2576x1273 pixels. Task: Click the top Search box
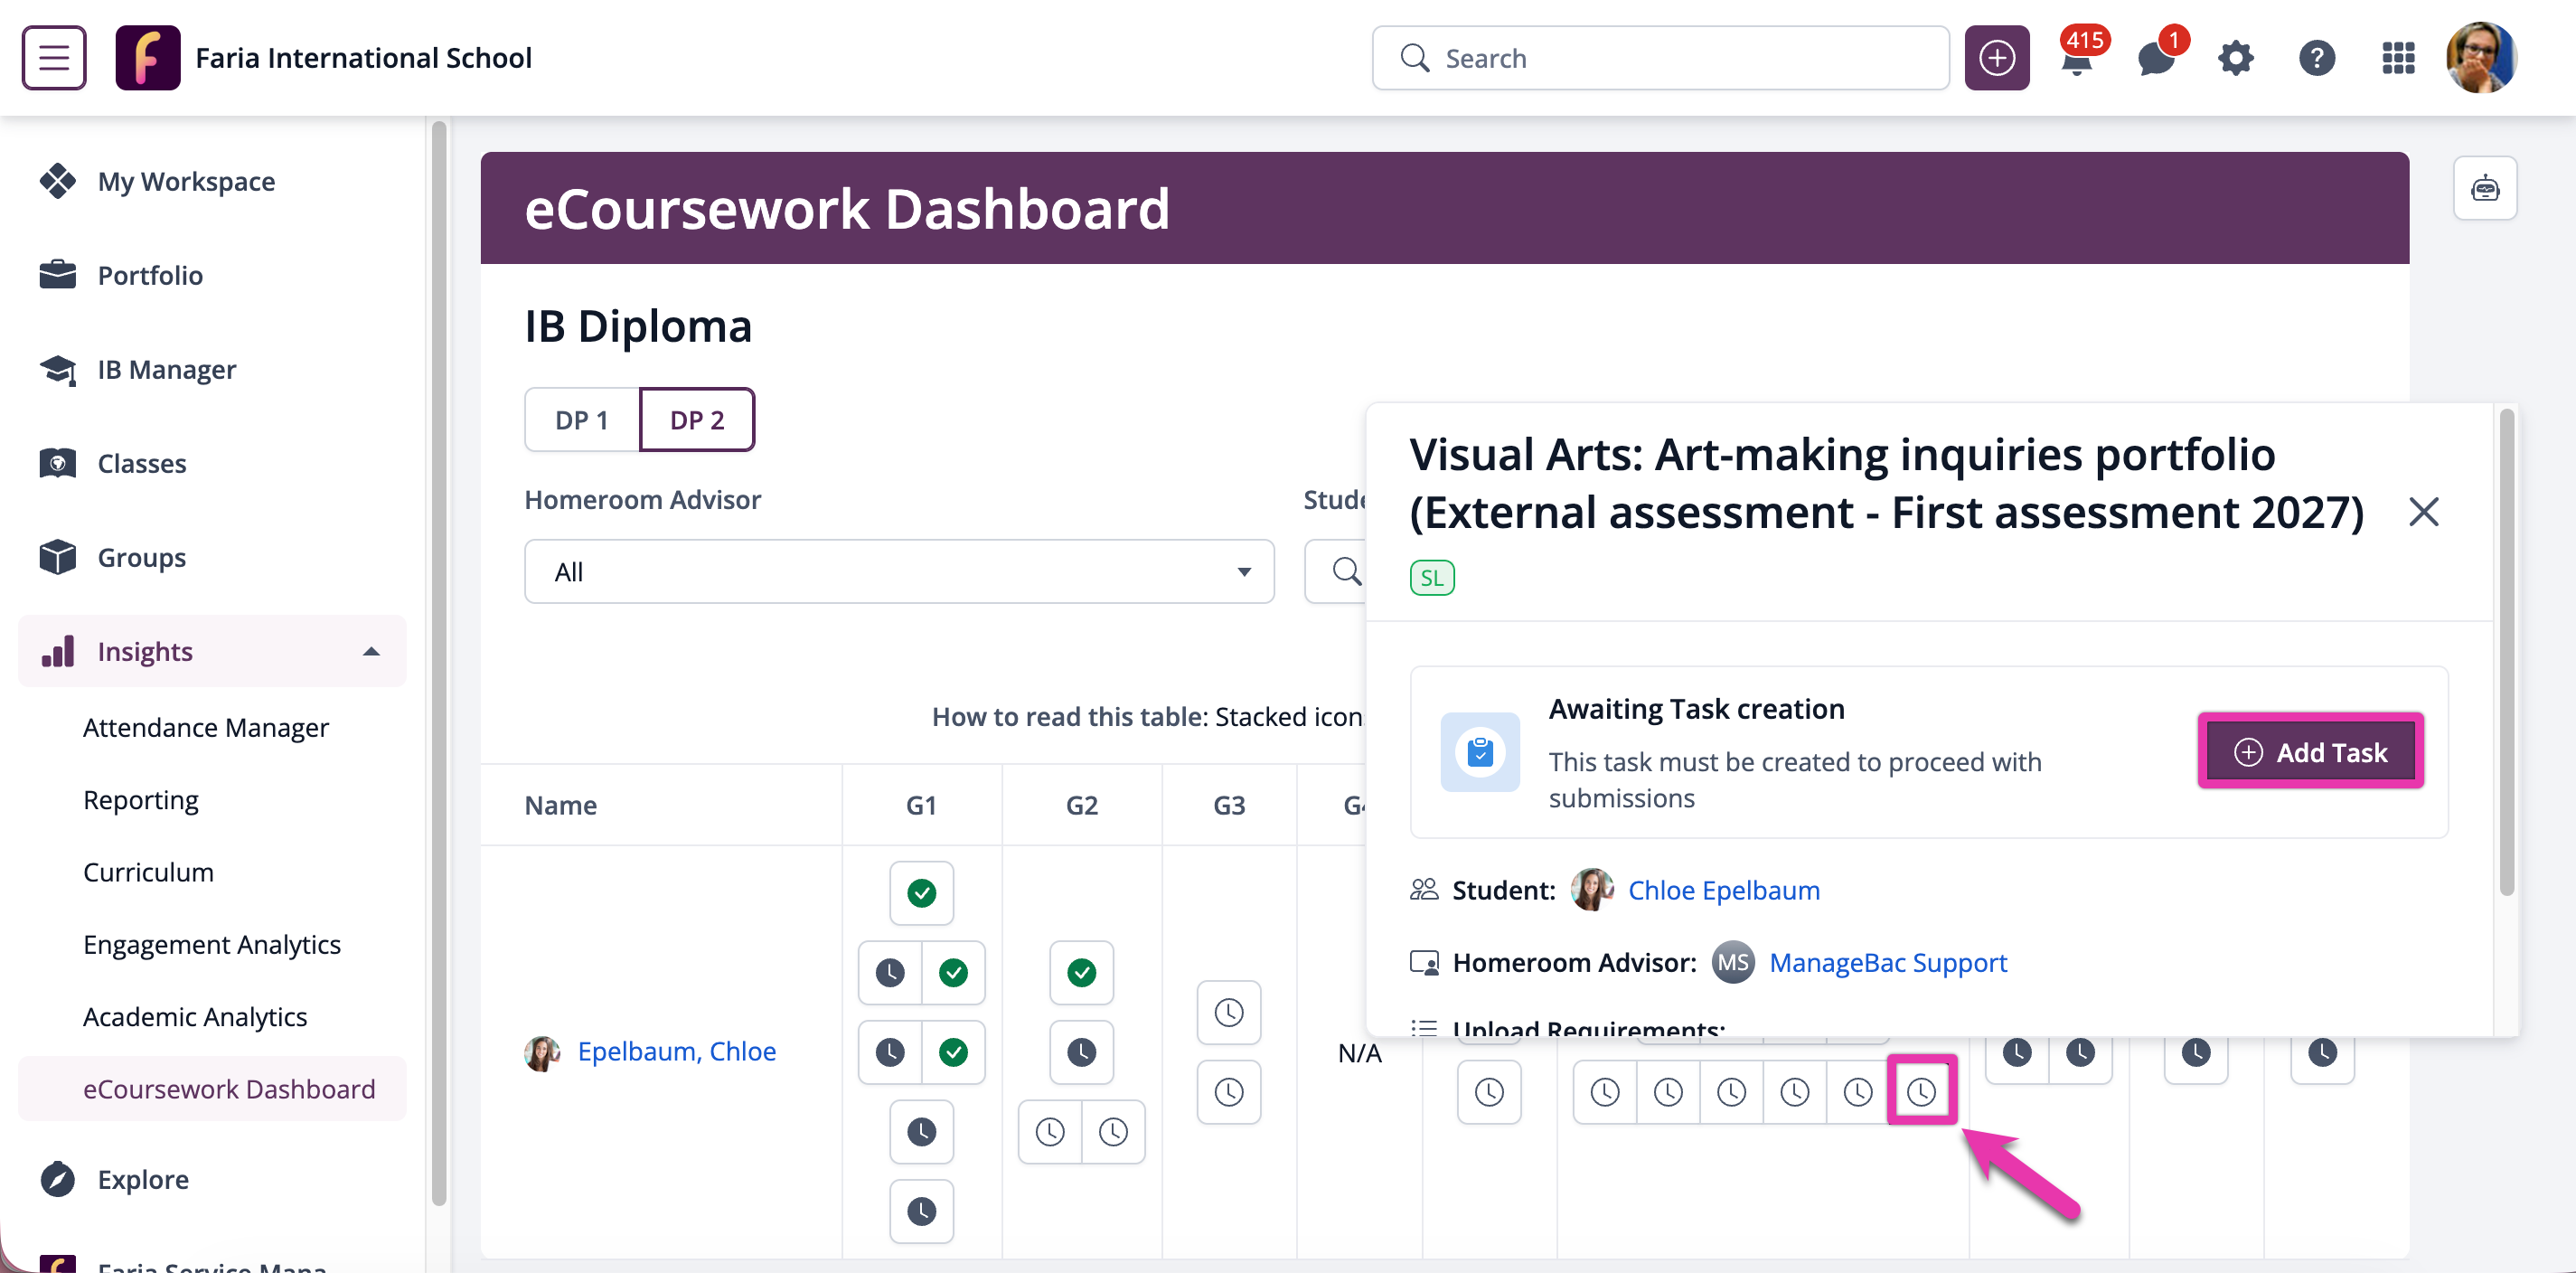coord(1660,58)
